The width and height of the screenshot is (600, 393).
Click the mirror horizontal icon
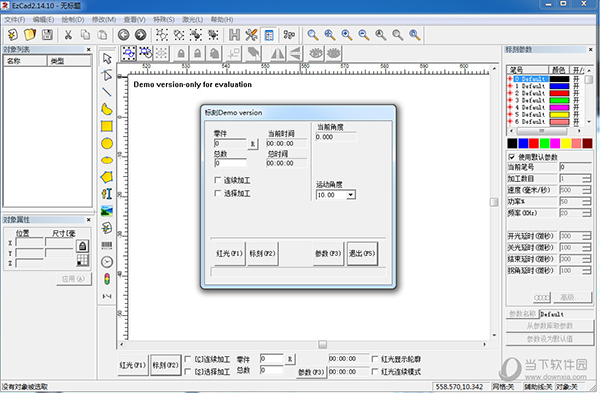277,54
